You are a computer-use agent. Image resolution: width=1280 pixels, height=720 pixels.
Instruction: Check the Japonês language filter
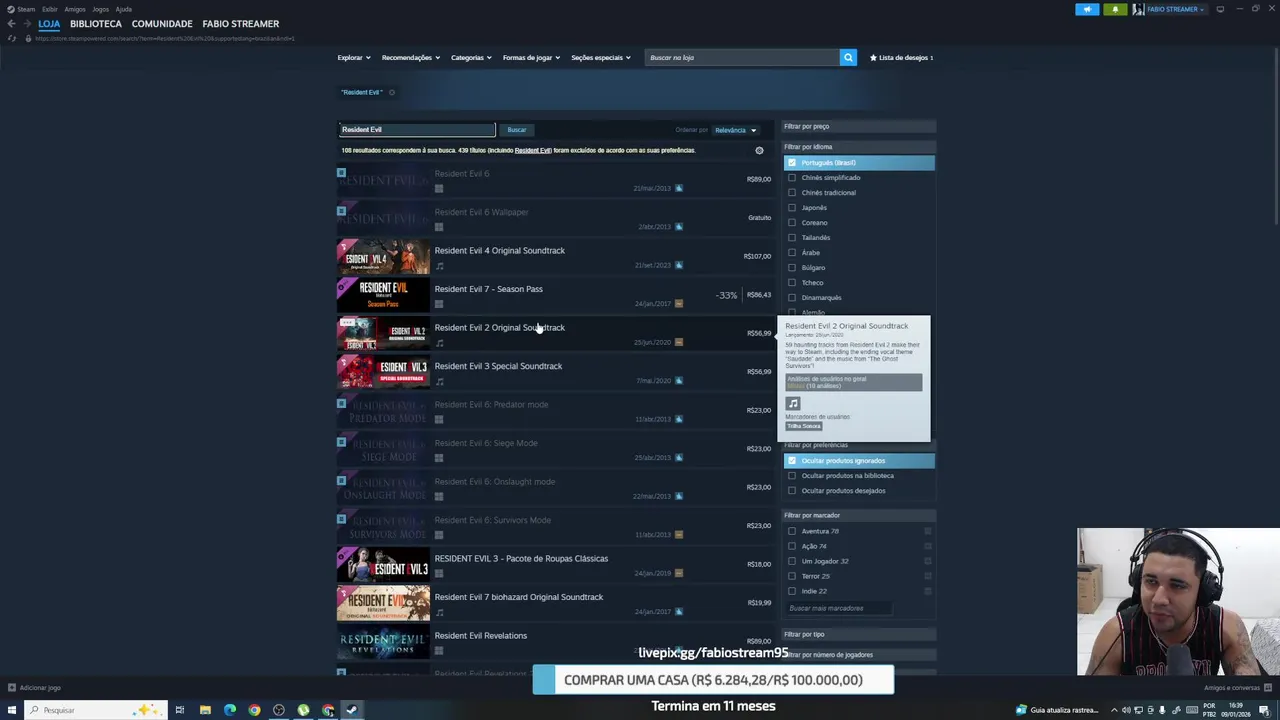pos(792,208)
